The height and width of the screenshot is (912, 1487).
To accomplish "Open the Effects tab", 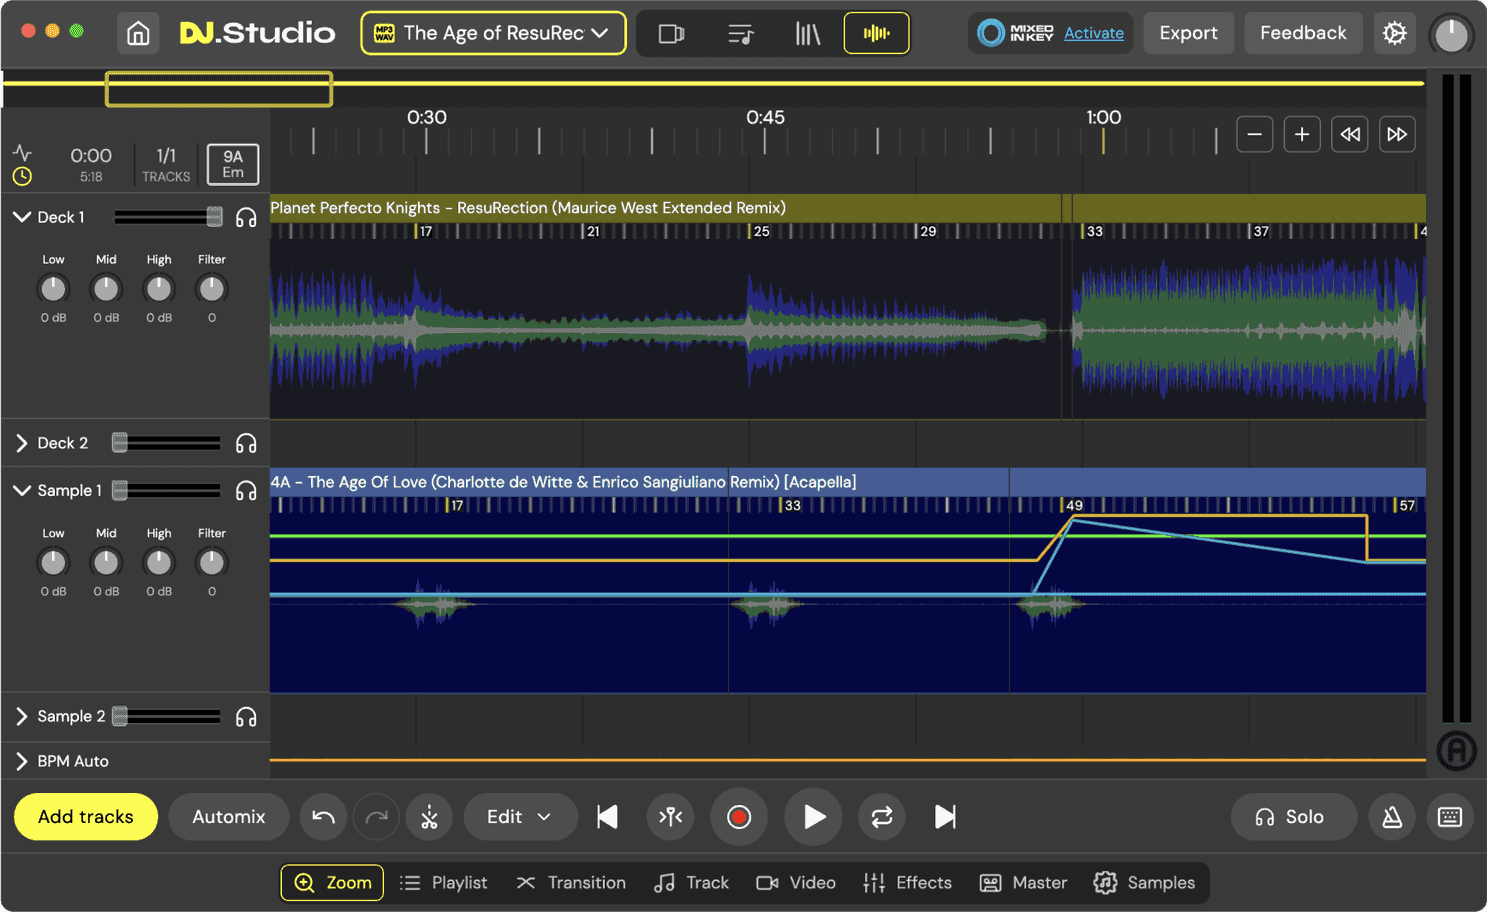I will point(907,883).
